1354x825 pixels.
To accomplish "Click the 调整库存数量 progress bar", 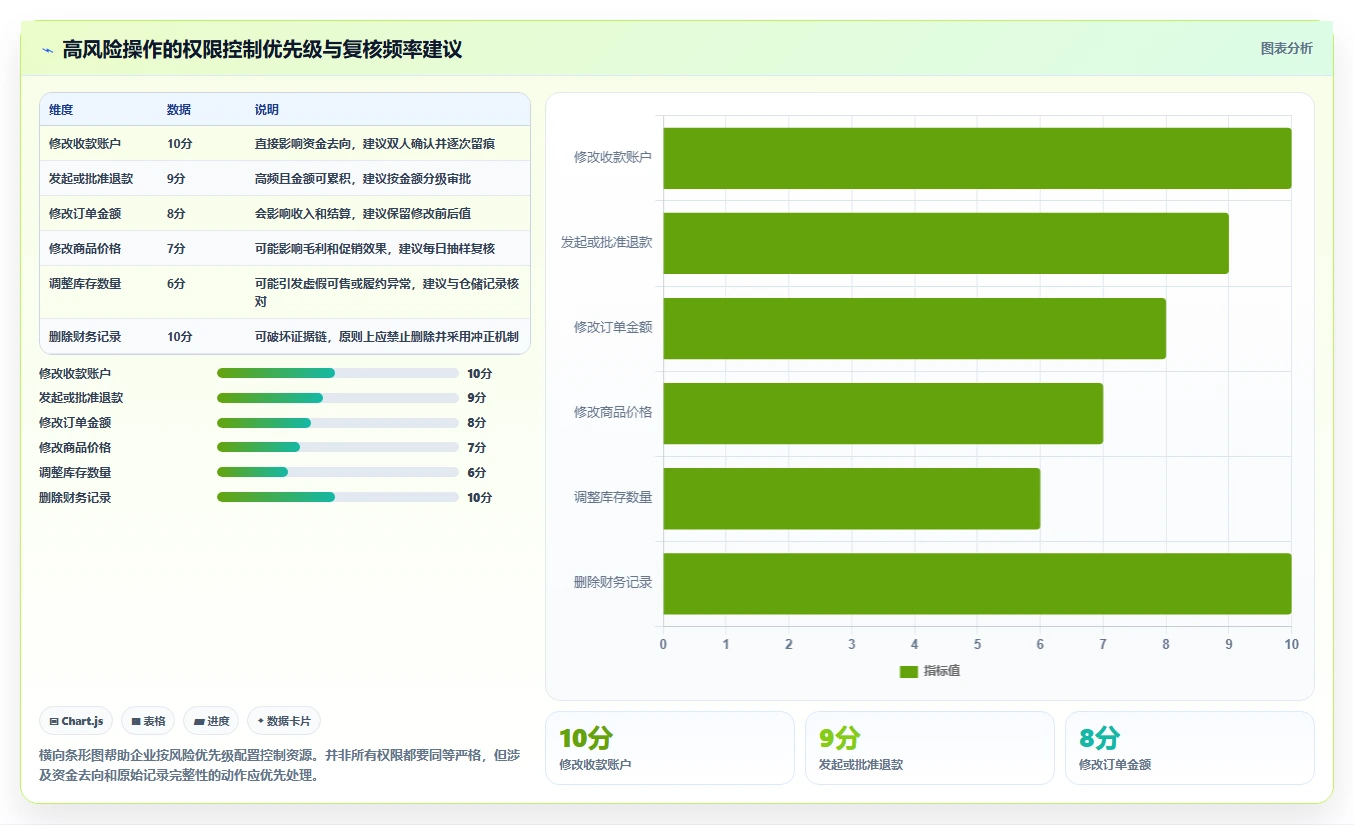I will click(338, 472).
